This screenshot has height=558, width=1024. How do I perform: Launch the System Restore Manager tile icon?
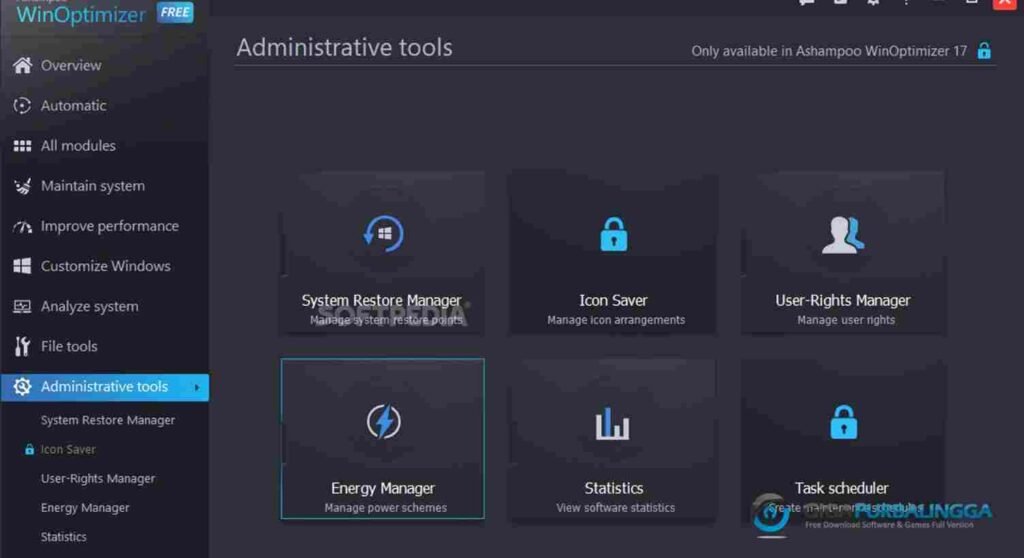[383, 234]
